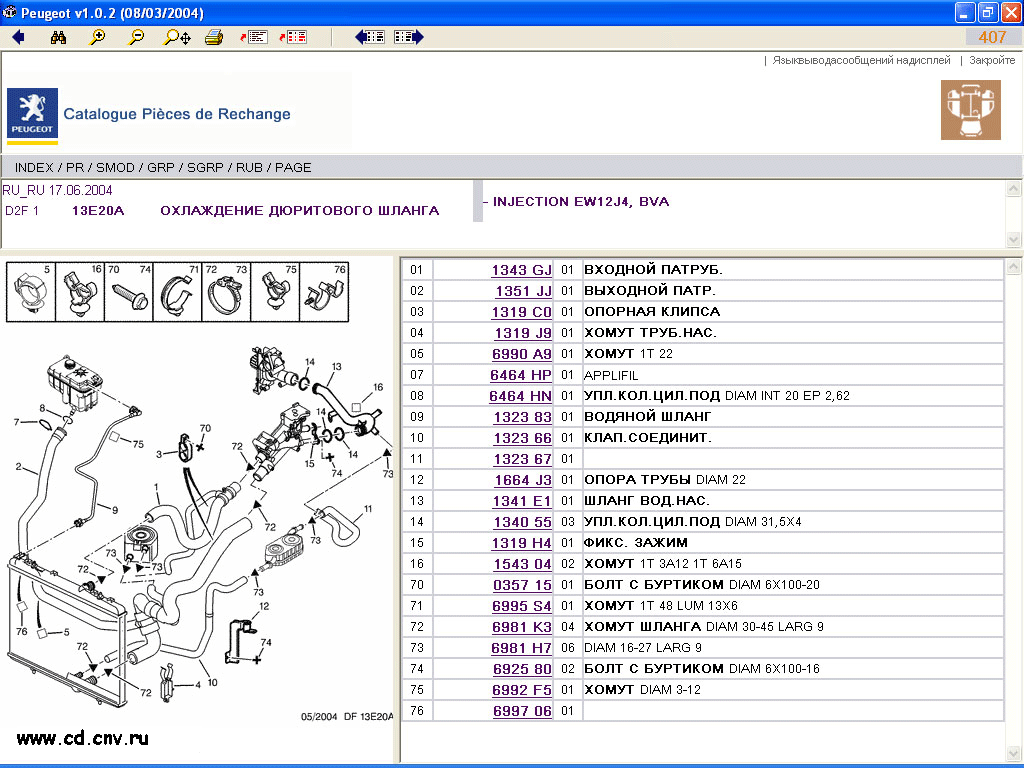Click header pane scroll down arrow

(x=1014, y=240)
